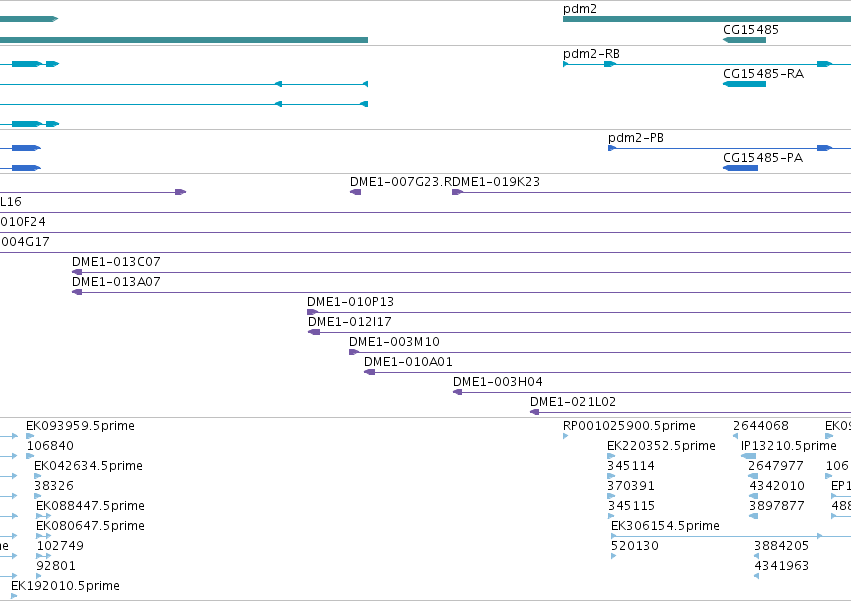851x601 pixels.
Task: Click the DME1-019K23 clone label
Action: click(x=496, y=181)
